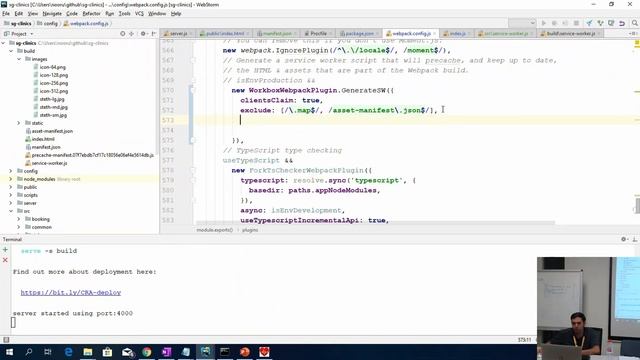Open Terminal panel settings gear
The image size is (640, 360).
click(x=624, y=239)
